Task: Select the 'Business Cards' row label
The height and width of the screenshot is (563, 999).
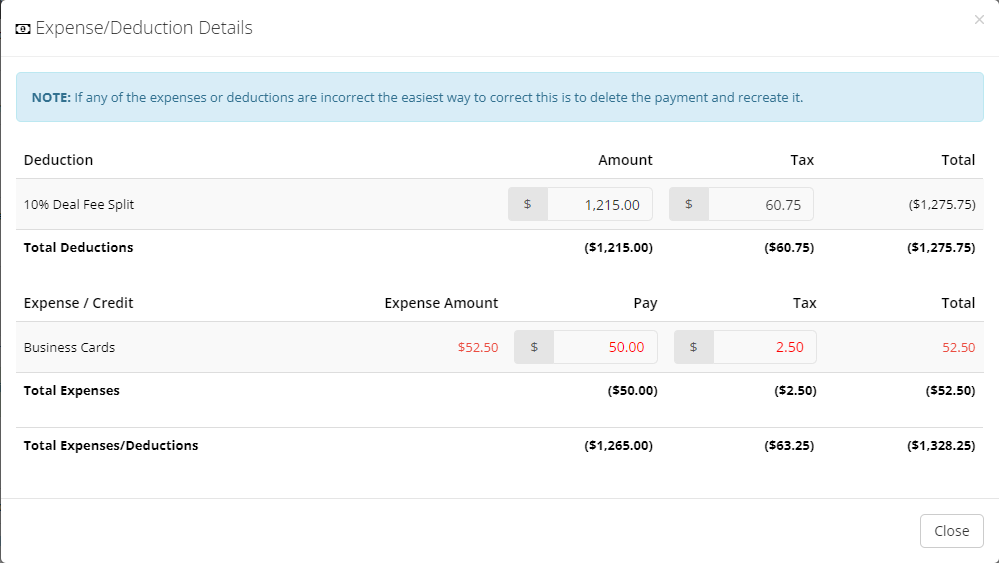Action: click(69, 347)
